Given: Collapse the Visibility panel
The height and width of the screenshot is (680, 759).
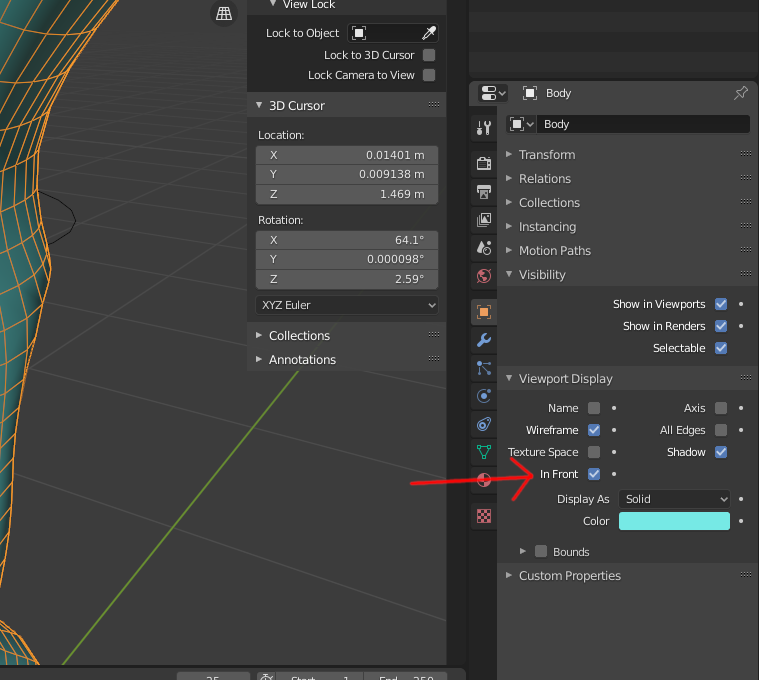Looking at the screenshot, I should 509,274.
